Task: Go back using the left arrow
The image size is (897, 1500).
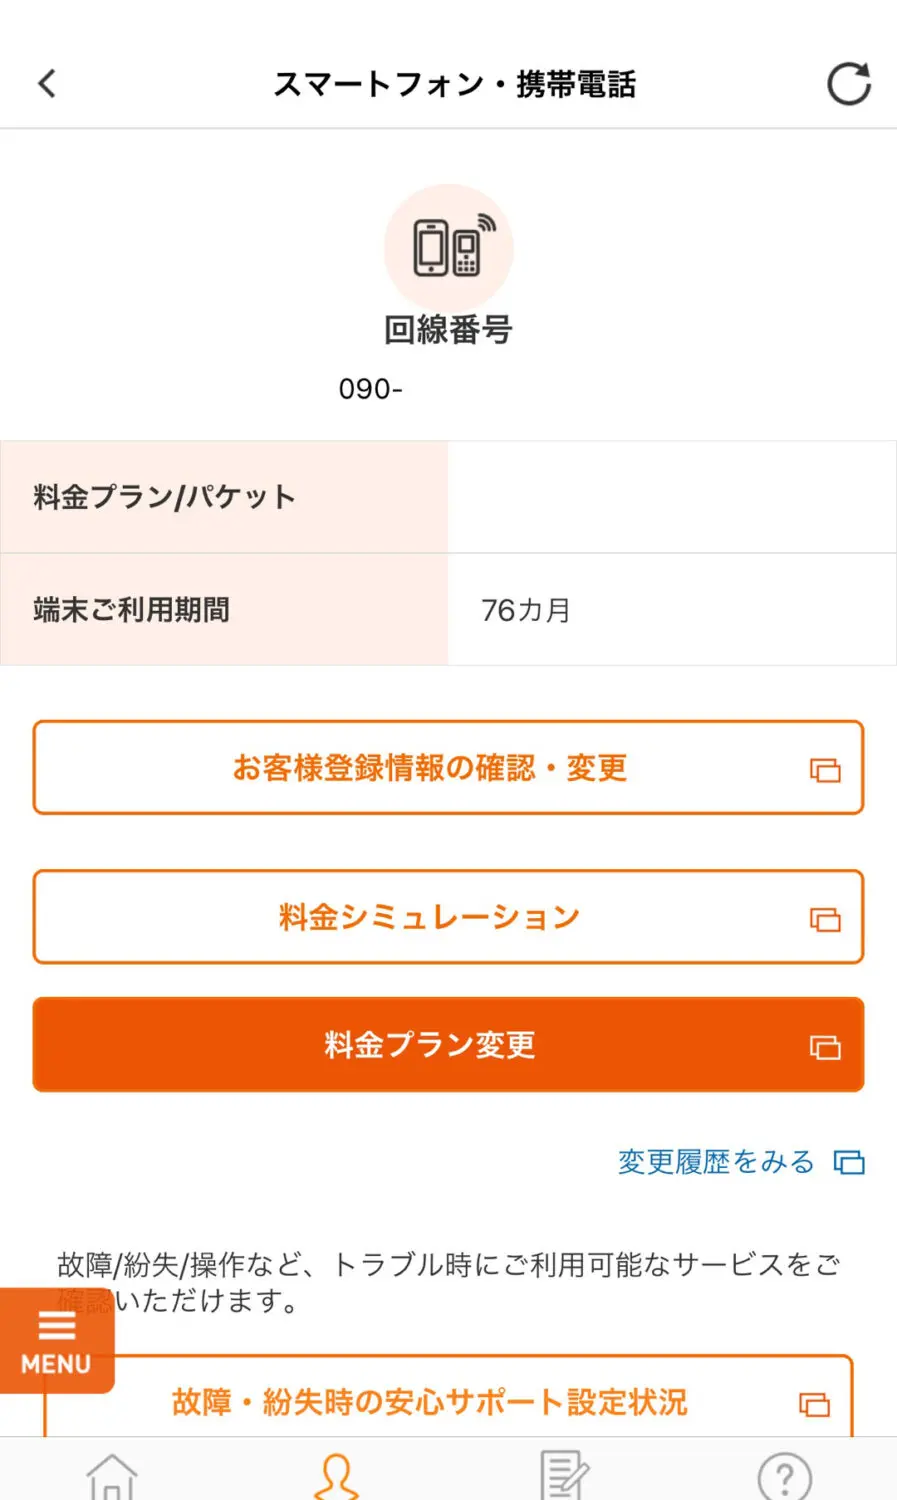Action: coord(47,84)
